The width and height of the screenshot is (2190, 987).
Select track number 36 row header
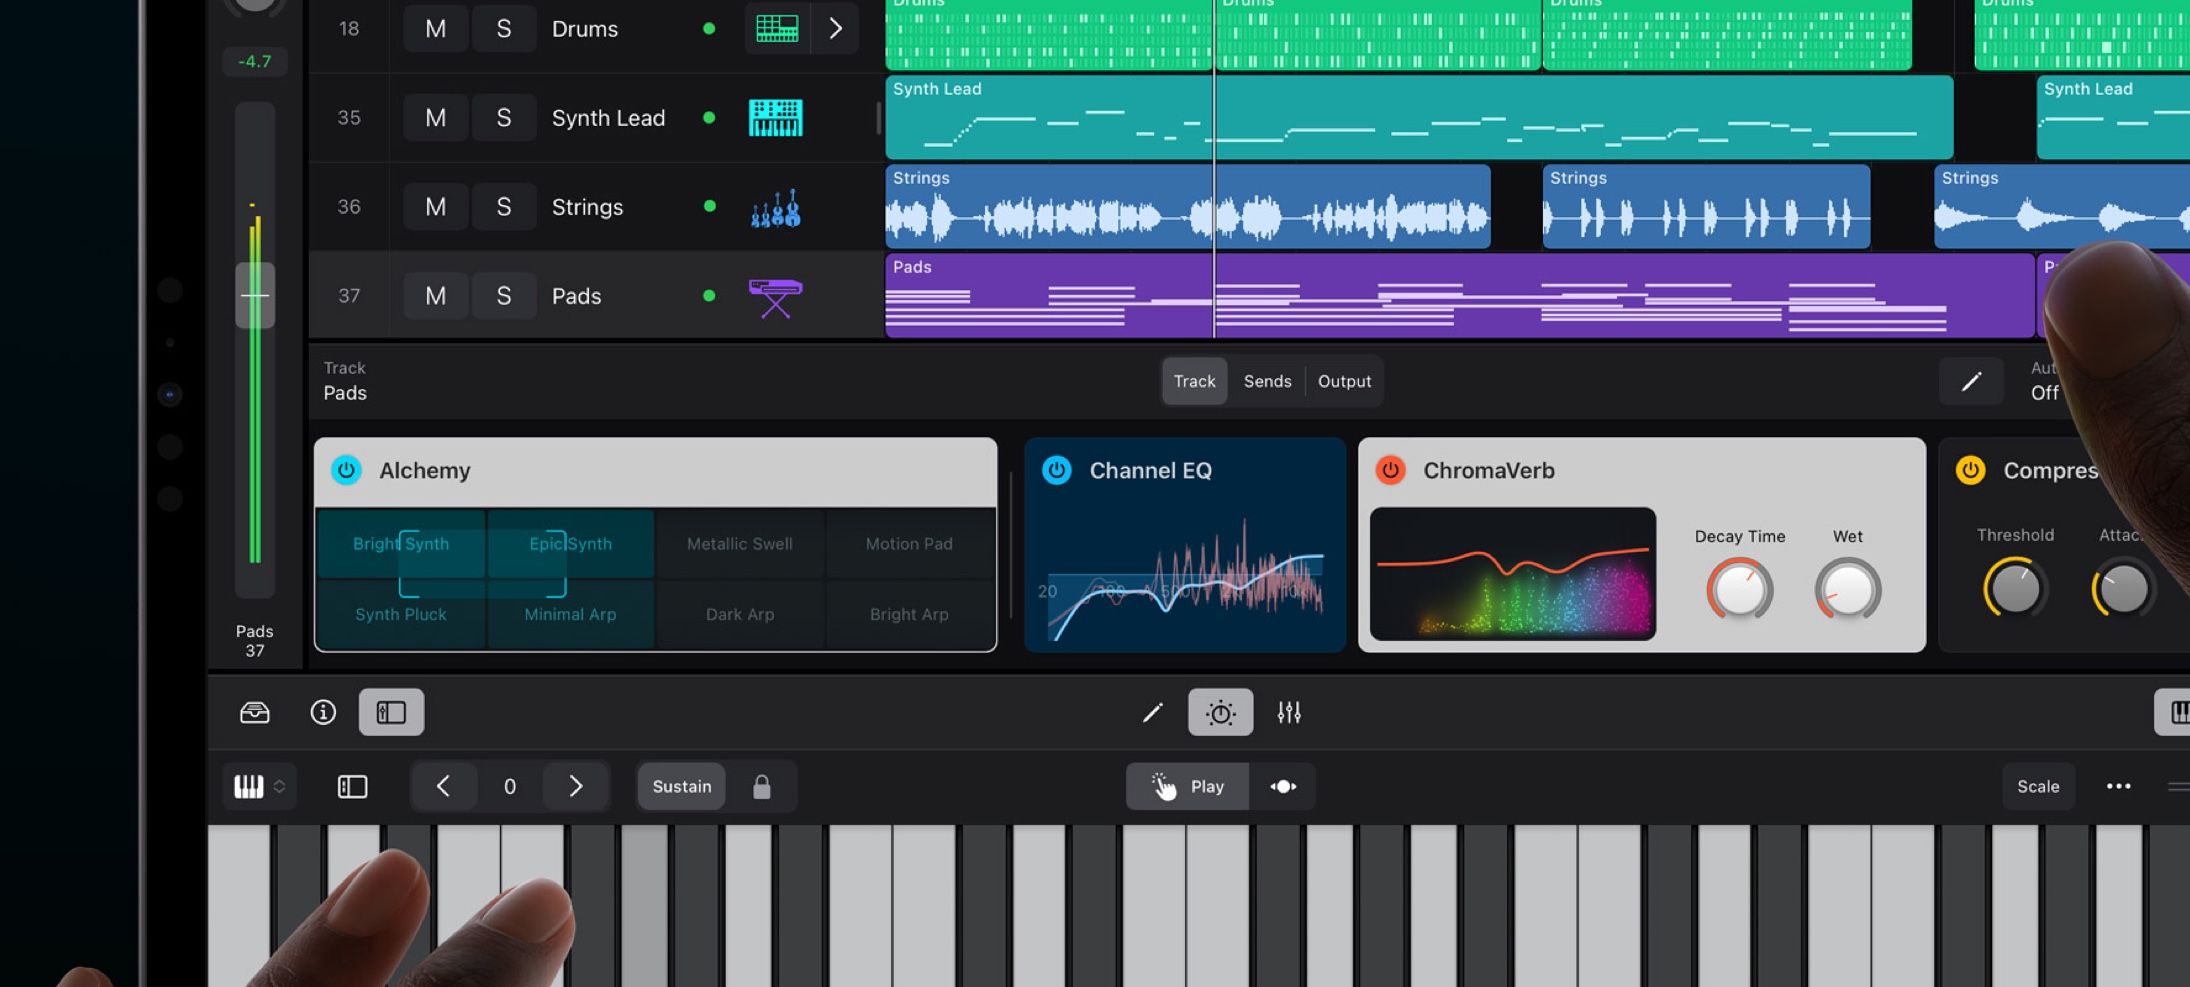click(349, 207)
